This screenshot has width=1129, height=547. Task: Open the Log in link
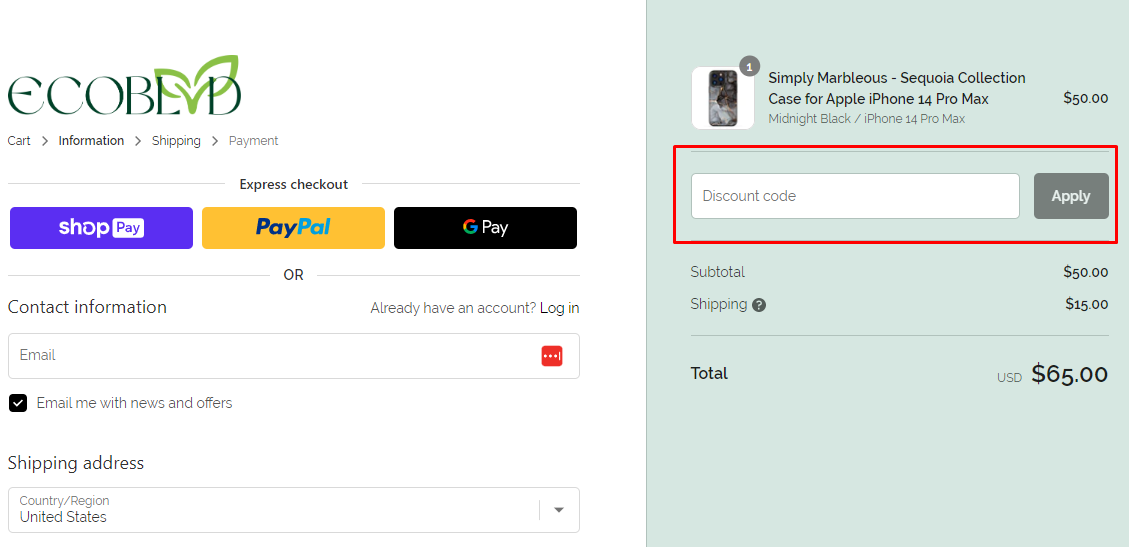559,308
